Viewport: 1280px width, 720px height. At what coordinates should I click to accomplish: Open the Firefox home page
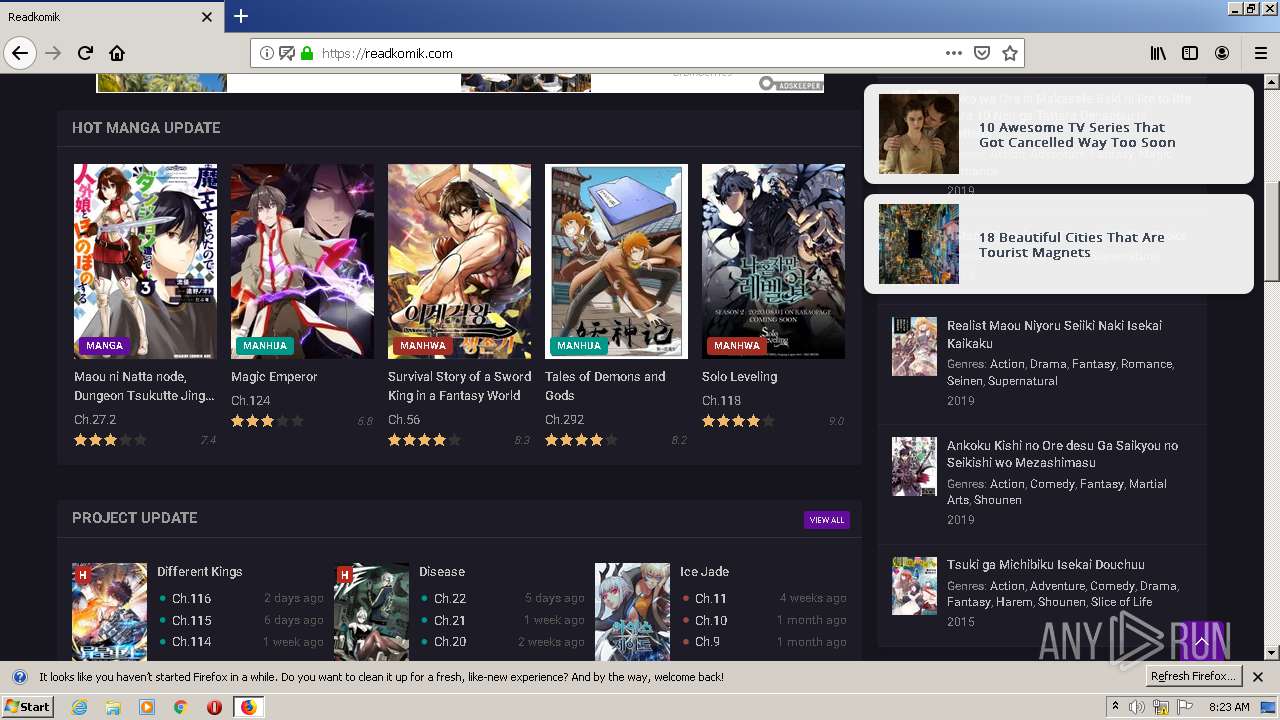pyautogui.click(x=117, y=53)
